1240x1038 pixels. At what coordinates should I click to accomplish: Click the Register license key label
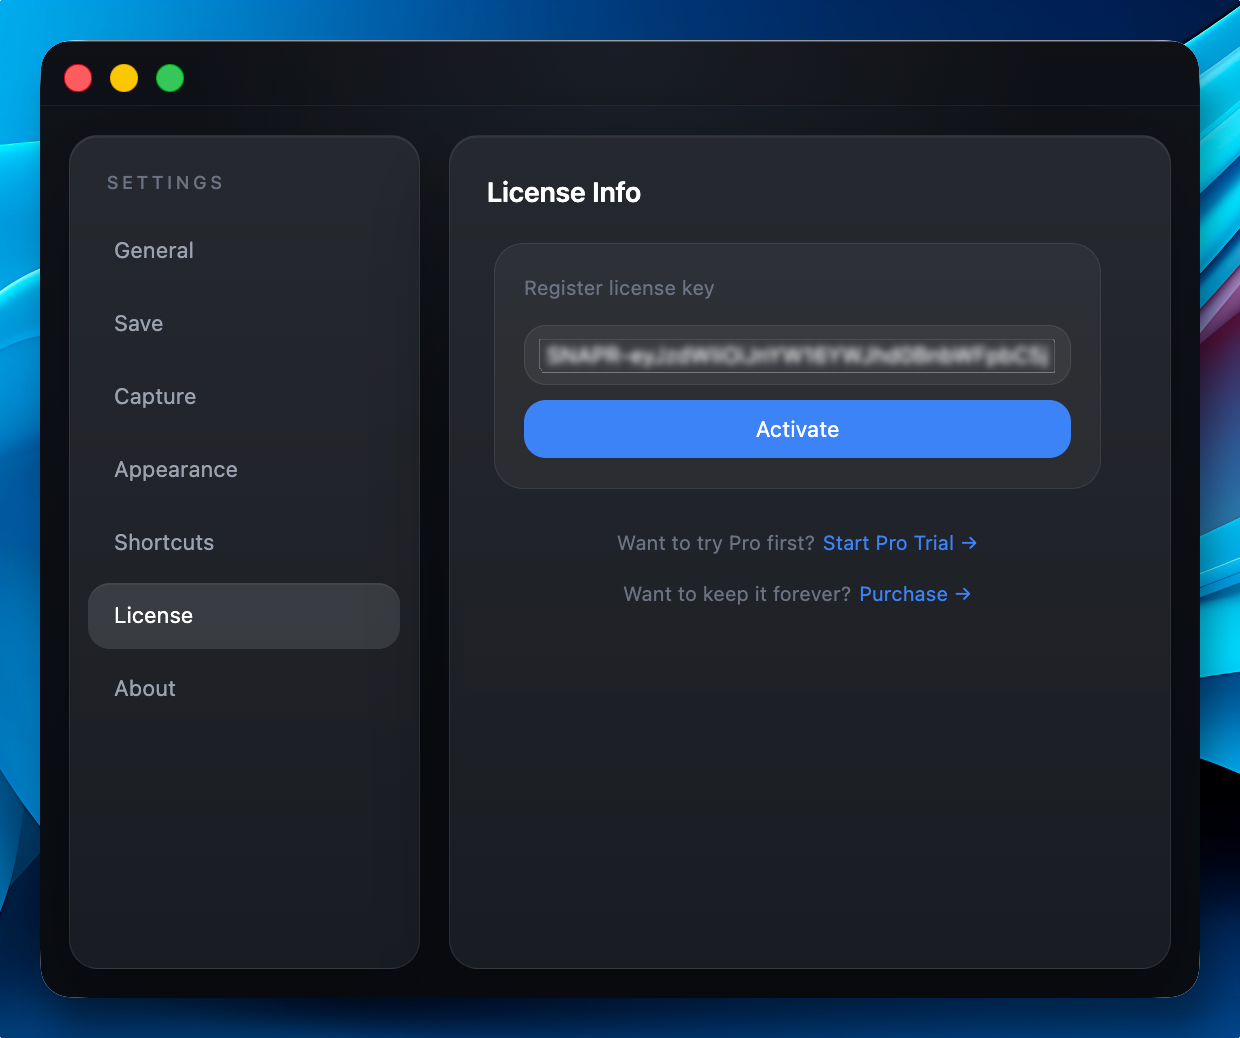pyautogui.click(x=619, y=288)
